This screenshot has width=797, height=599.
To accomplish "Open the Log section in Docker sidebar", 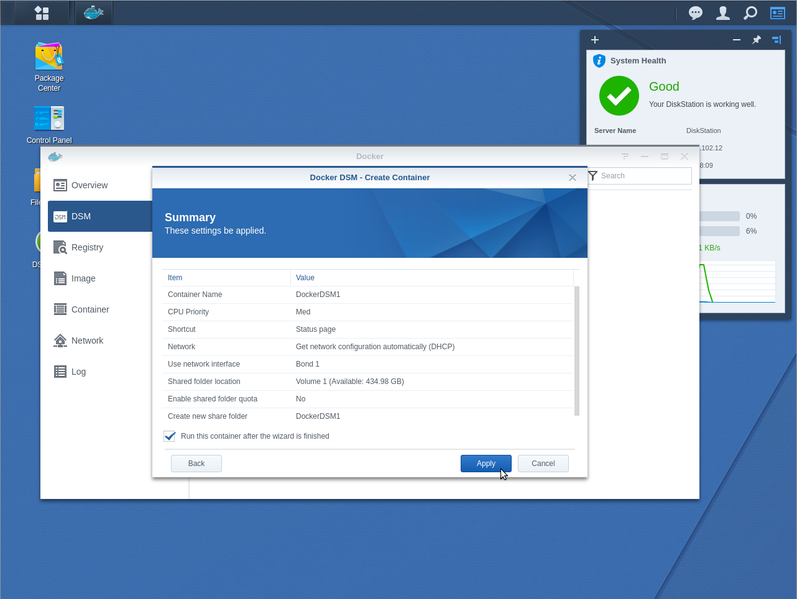I will [100, 371].
